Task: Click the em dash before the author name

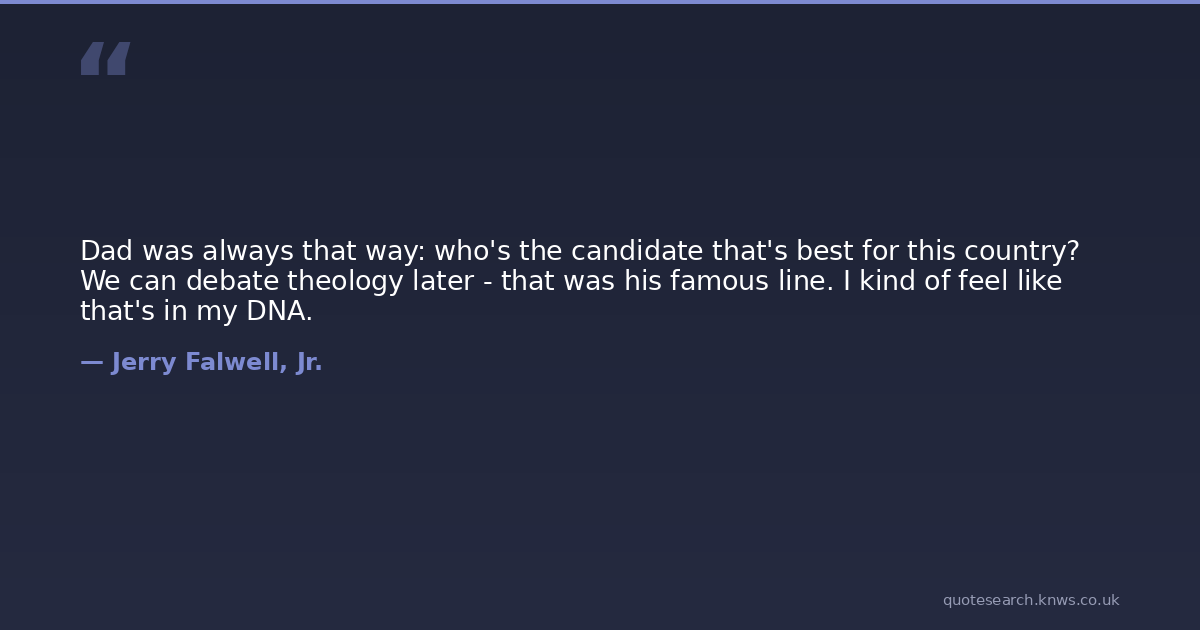Action: [x=91, y=363]
